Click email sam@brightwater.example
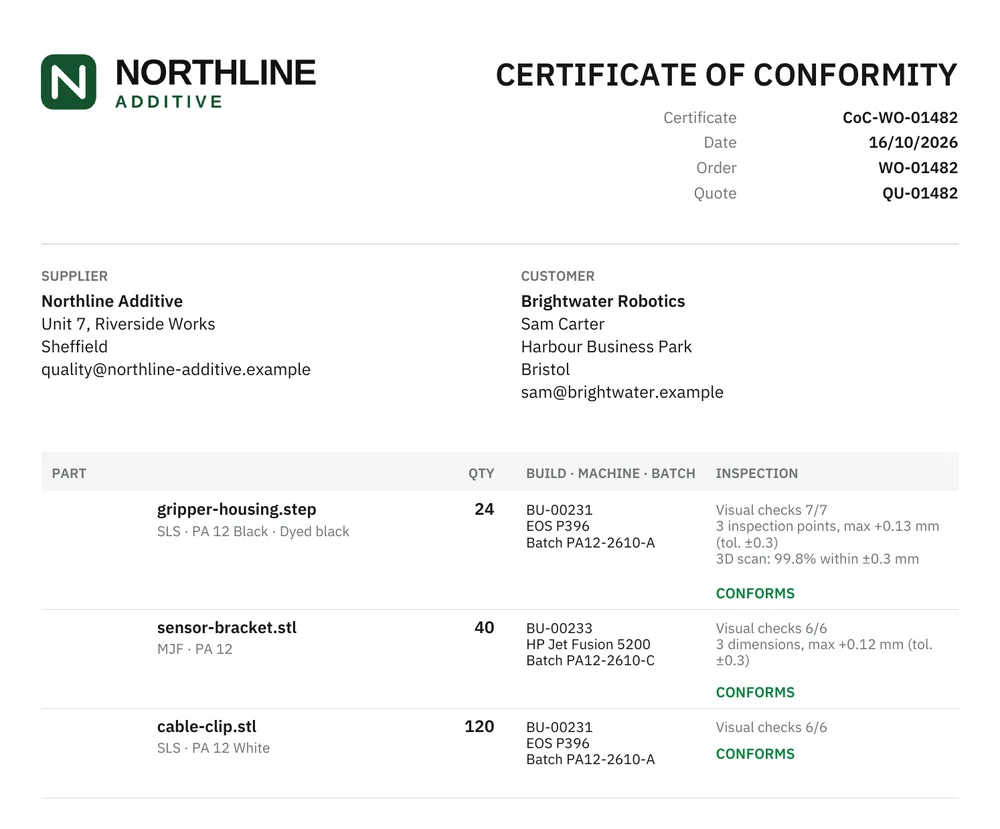 [622, 392]
